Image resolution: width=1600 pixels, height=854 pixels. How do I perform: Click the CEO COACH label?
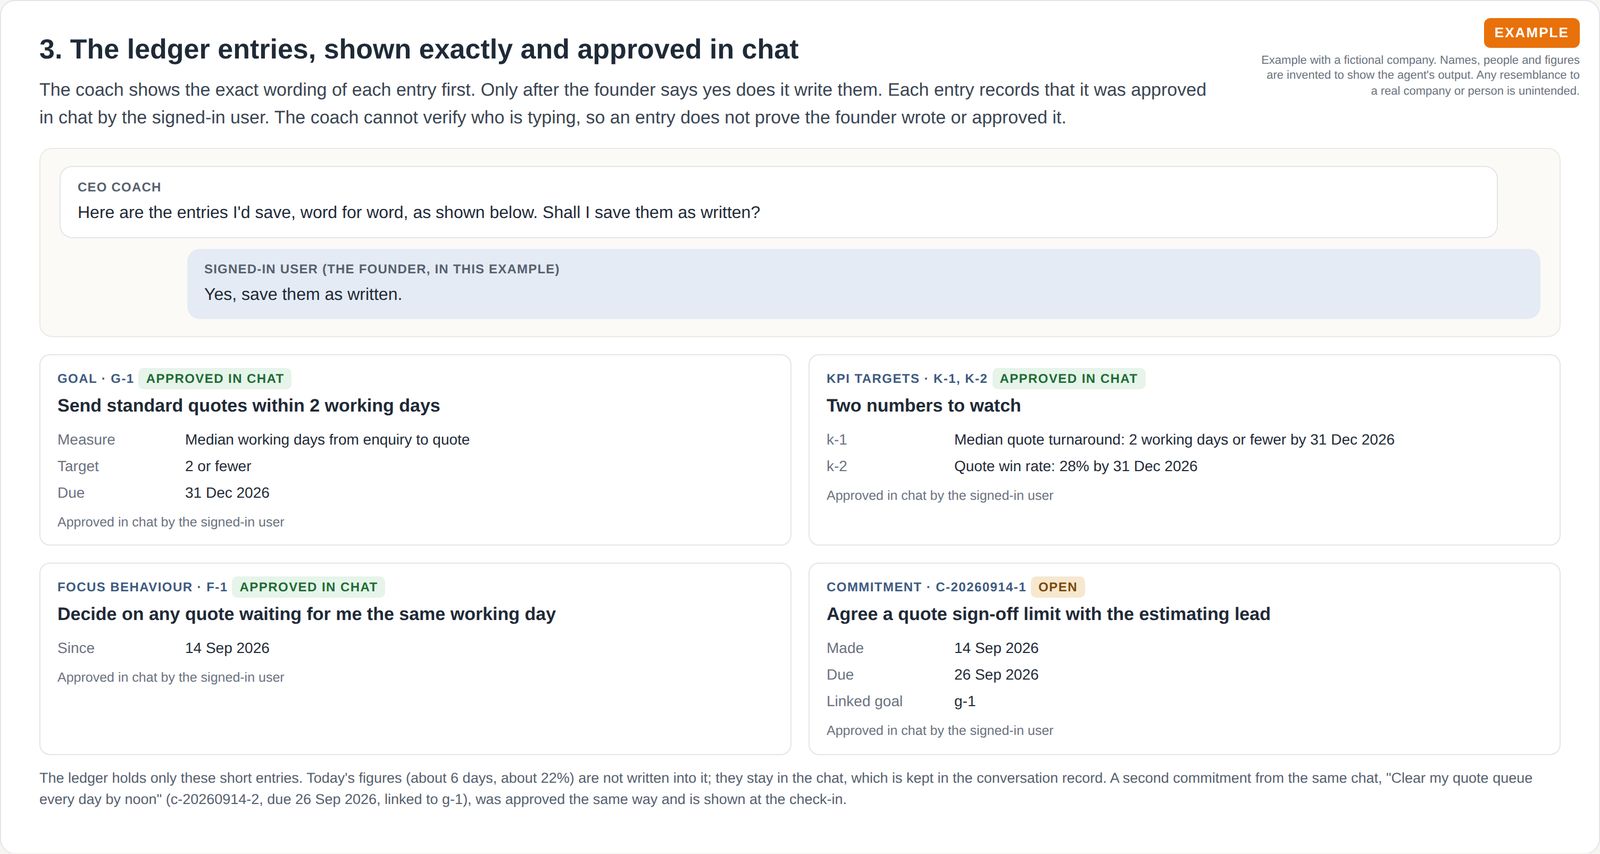(x=119, y=187)
